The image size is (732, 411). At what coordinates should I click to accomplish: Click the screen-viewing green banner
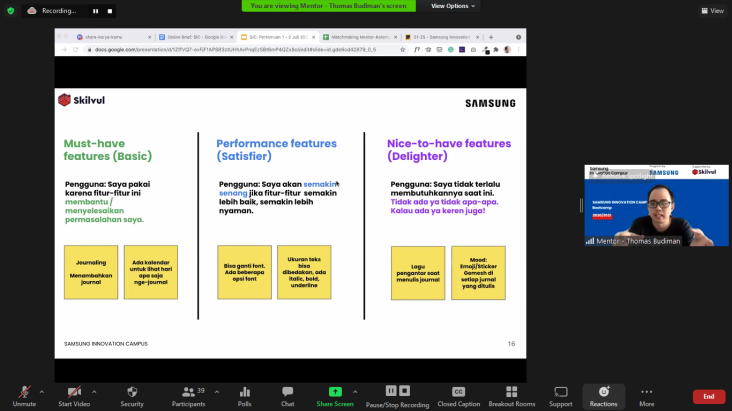coord(329,6)
